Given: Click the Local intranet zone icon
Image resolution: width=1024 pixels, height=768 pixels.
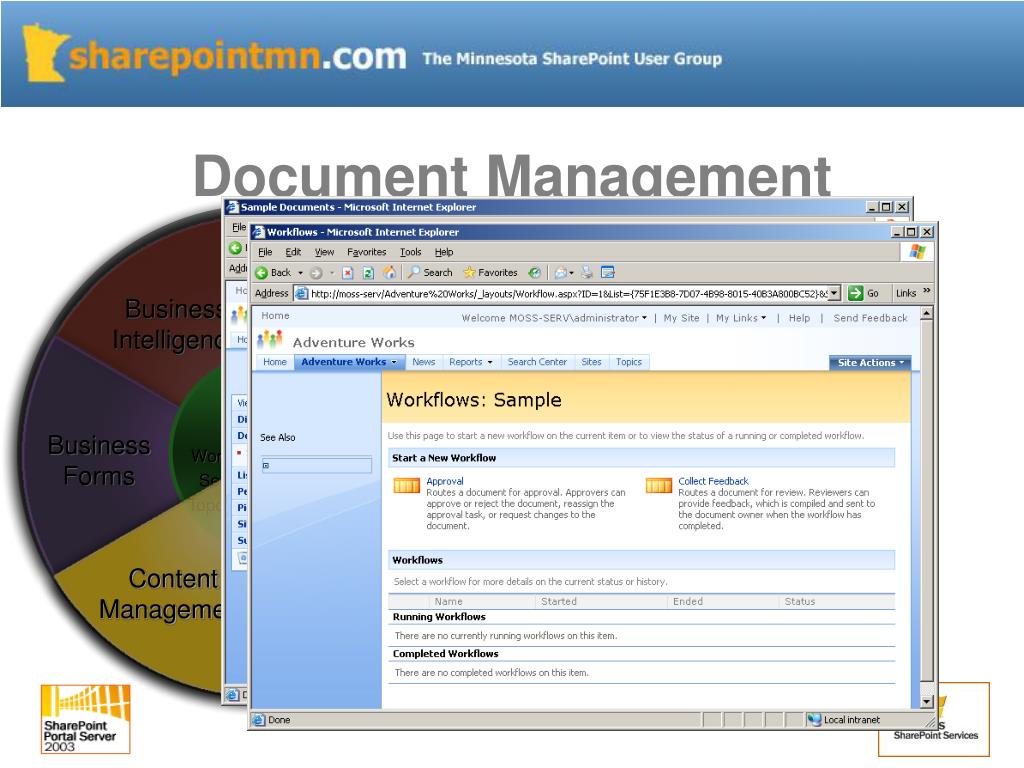Looking at the screenshot, I should 814,720.
